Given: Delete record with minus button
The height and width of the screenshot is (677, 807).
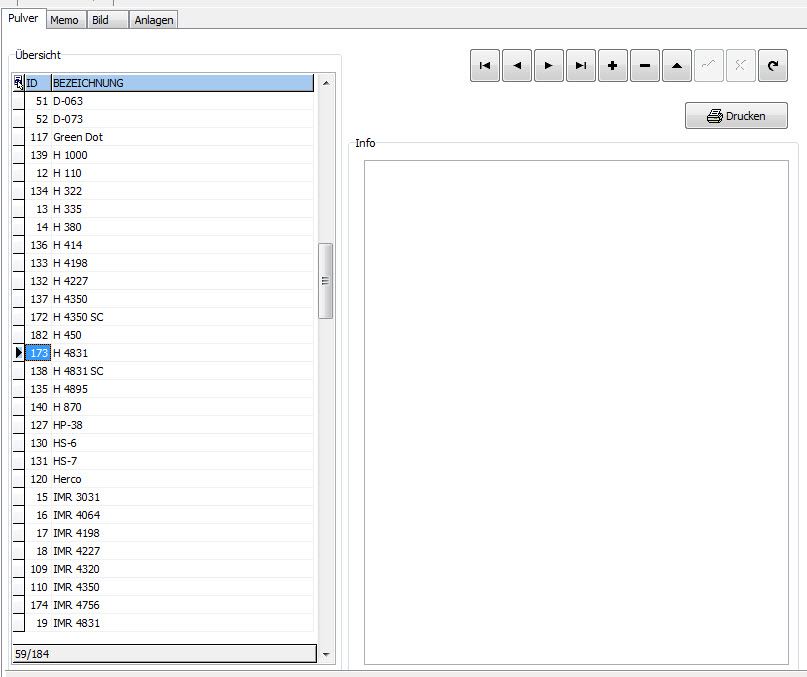Looking at the screenshot, I should tap(645, 65).
